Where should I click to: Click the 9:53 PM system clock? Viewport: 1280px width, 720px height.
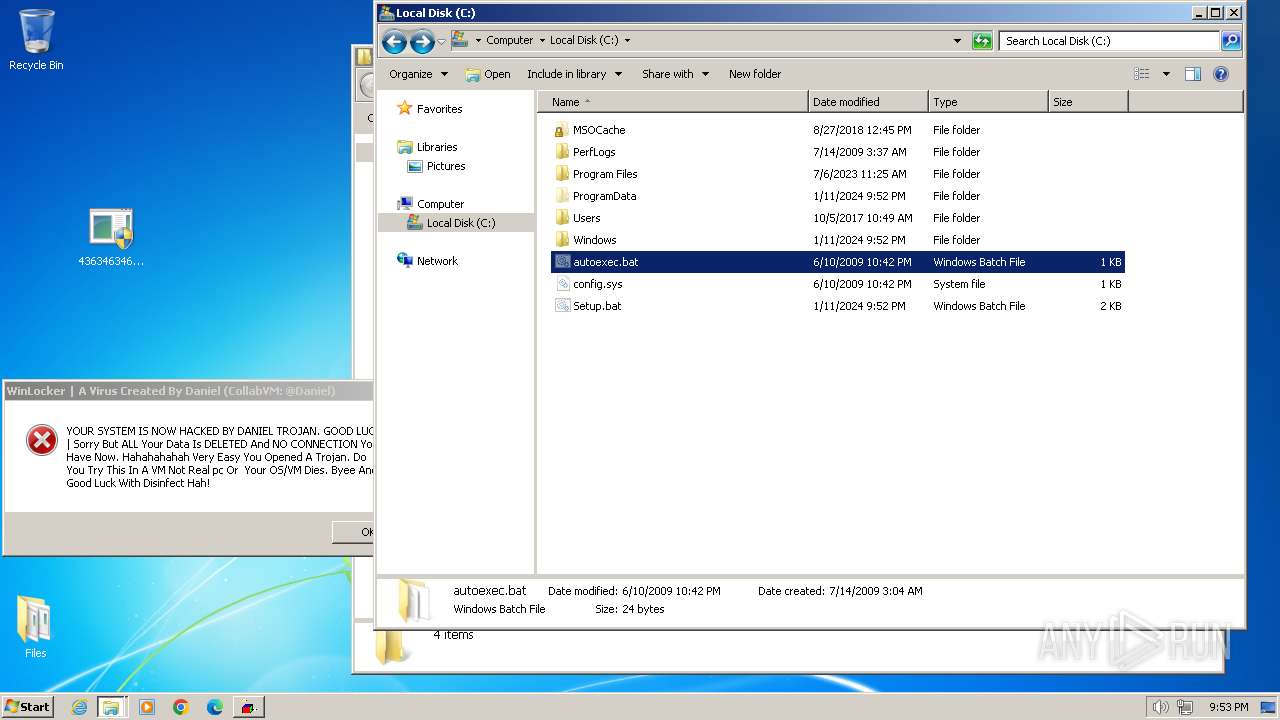[1228, 707]
